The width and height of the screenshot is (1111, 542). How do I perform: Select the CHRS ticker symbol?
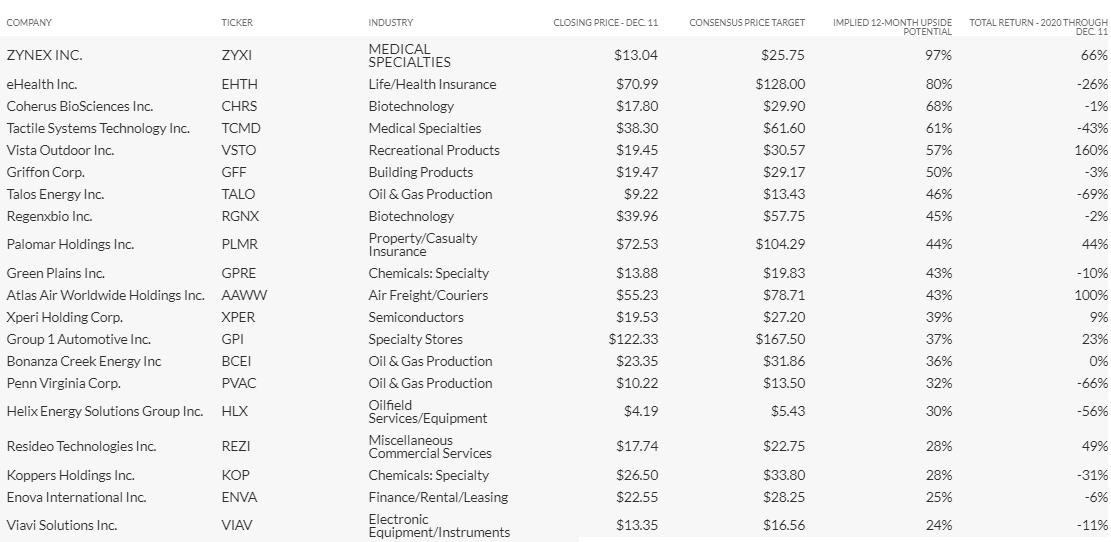239,106
